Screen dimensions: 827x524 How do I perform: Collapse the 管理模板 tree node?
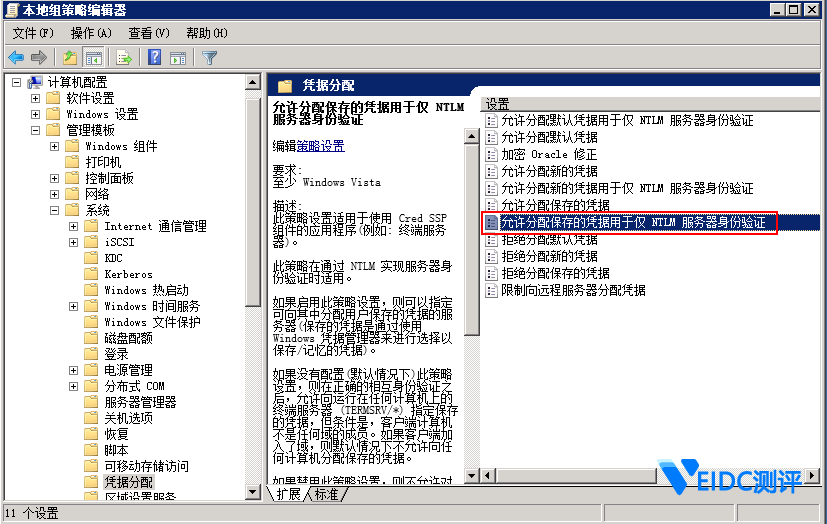(x=35, y=130)
